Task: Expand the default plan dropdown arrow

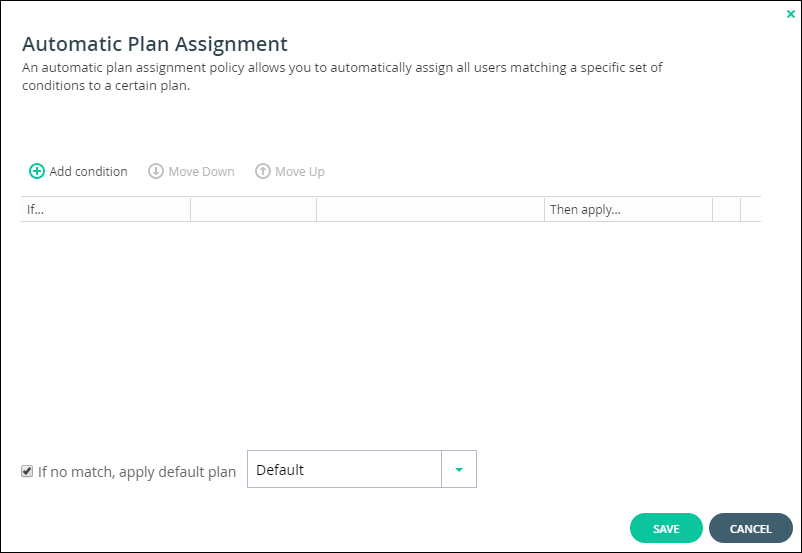Action: coord(459,470)
